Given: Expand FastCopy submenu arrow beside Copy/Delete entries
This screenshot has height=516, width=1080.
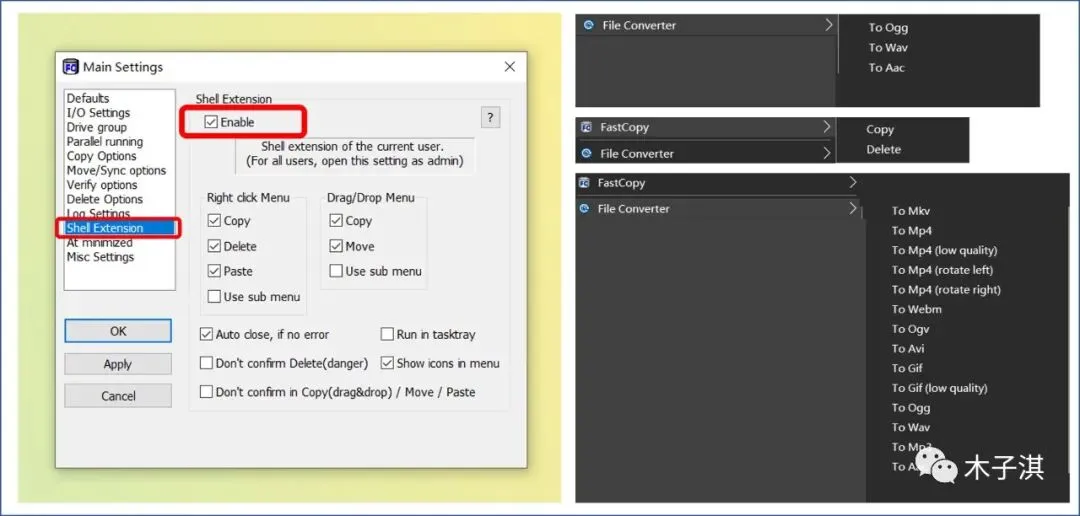Looking at the screenshot, I should click(827, 127).
